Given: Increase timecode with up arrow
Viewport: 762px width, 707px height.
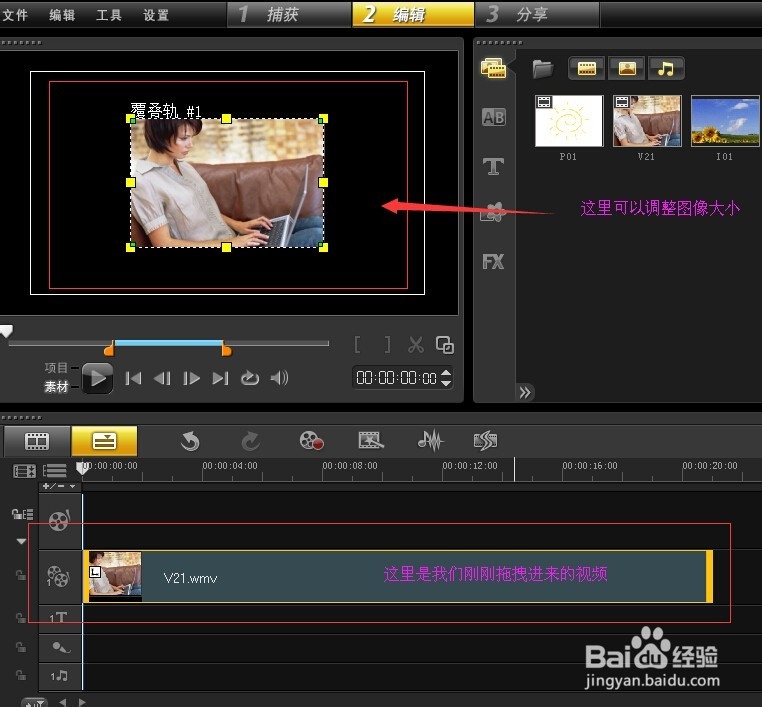Looking at the screenshot, I should click(446, 372).
